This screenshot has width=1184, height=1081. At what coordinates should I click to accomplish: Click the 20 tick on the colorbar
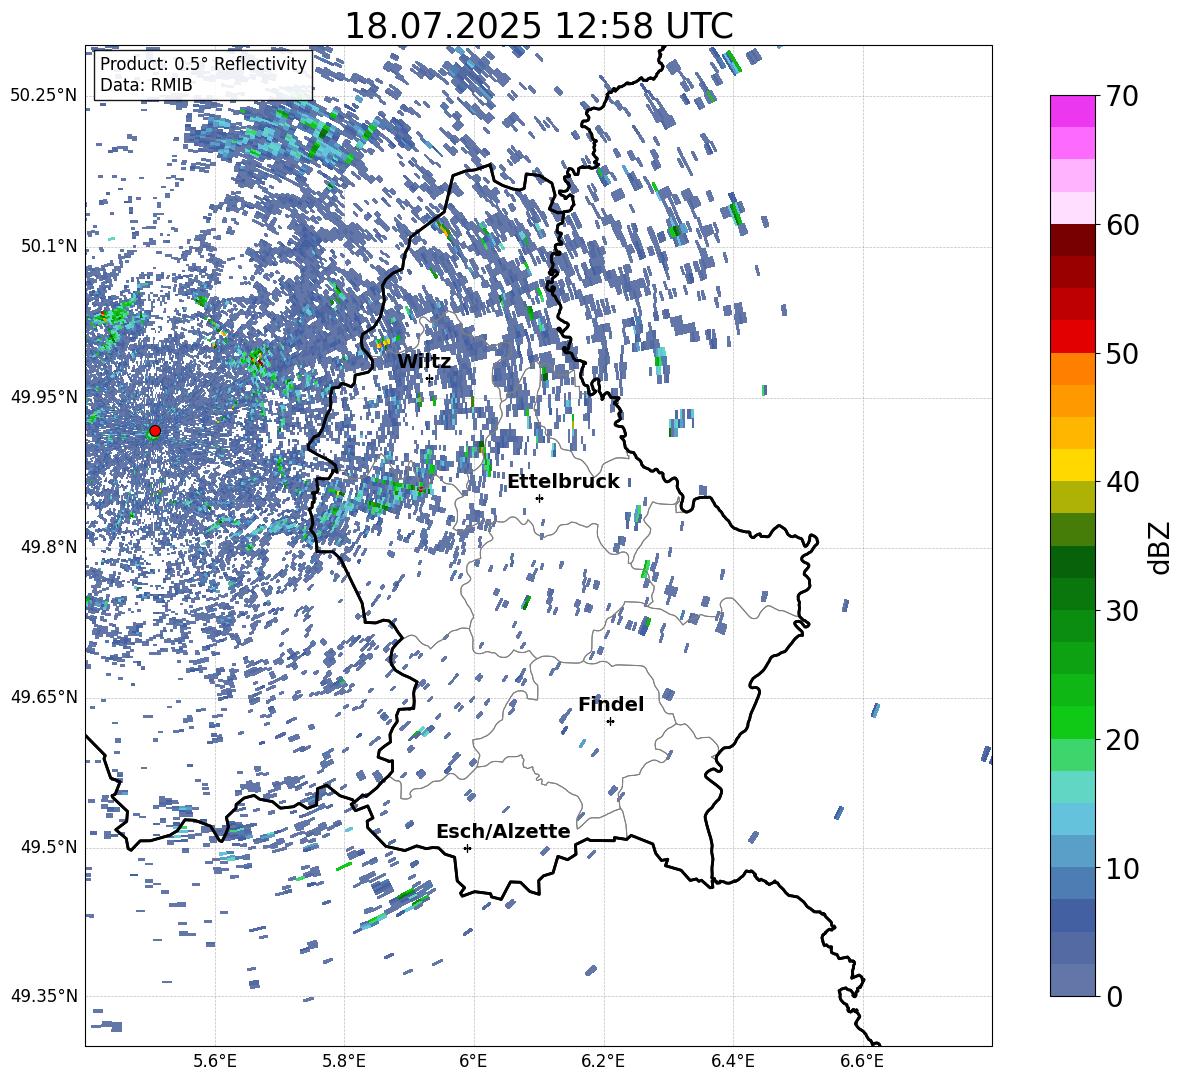coord(1122,739)
